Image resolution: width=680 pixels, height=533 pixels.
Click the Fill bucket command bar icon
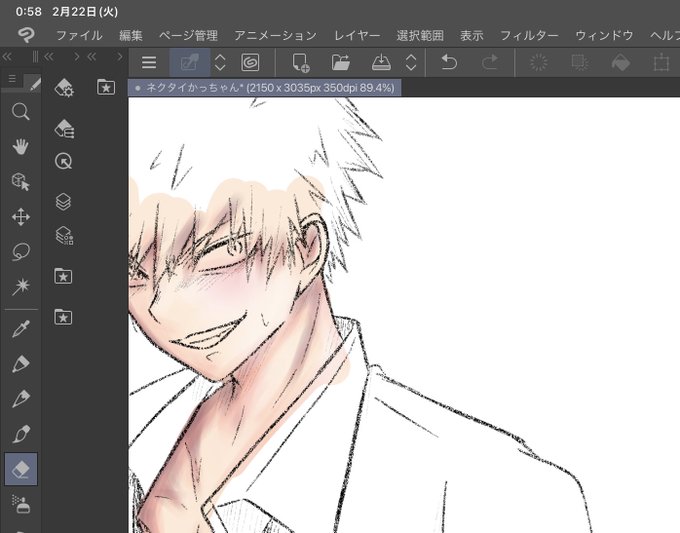tap(621, 62)
